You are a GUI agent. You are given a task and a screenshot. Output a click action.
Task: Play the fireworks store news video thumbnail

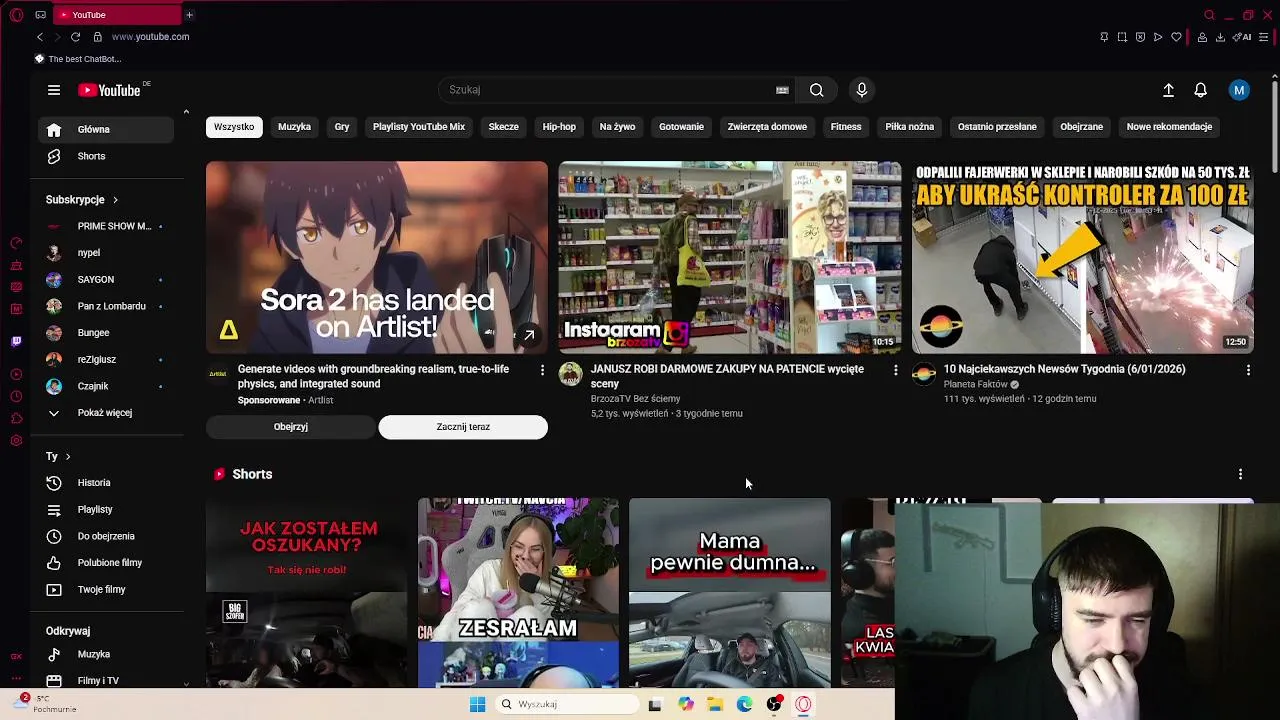(1082, 257)
